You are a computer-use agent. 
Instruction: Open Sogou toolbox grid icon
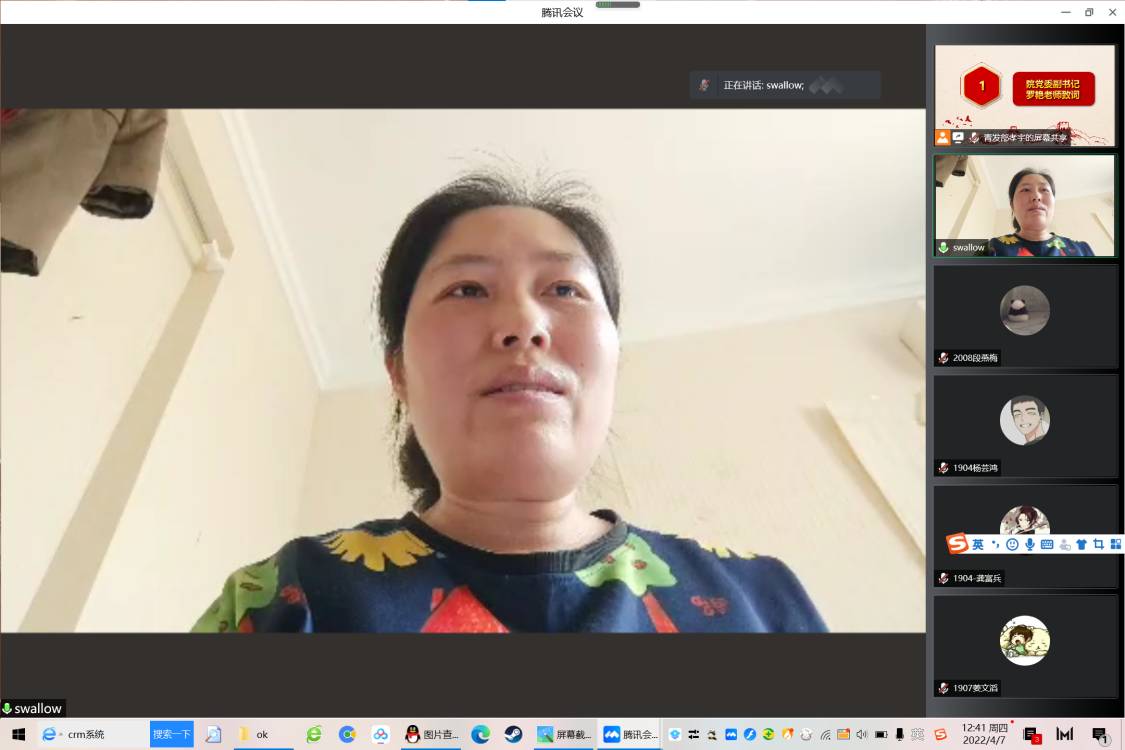tap(1115, 544)
